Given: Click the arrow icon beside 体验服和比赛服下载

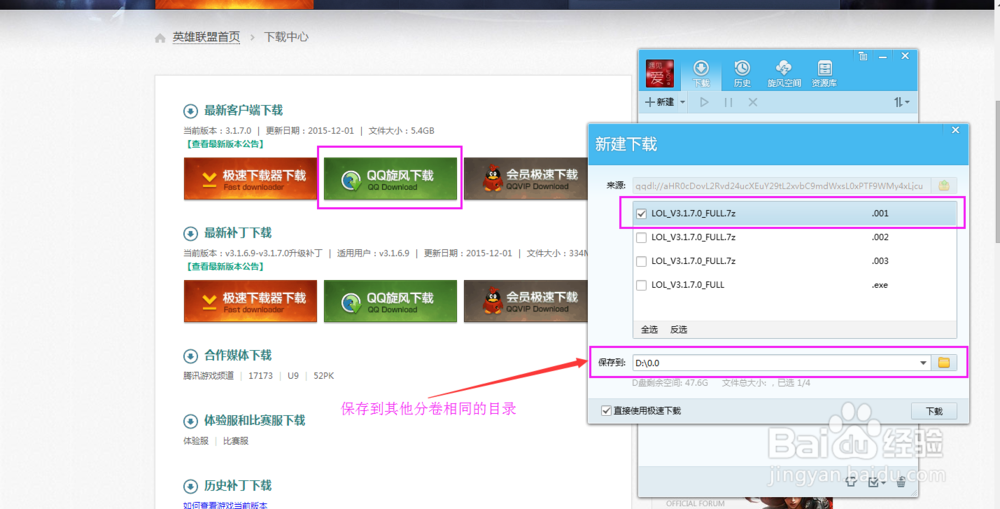Looking at the screenshot, I should click(x=190, y=421).
